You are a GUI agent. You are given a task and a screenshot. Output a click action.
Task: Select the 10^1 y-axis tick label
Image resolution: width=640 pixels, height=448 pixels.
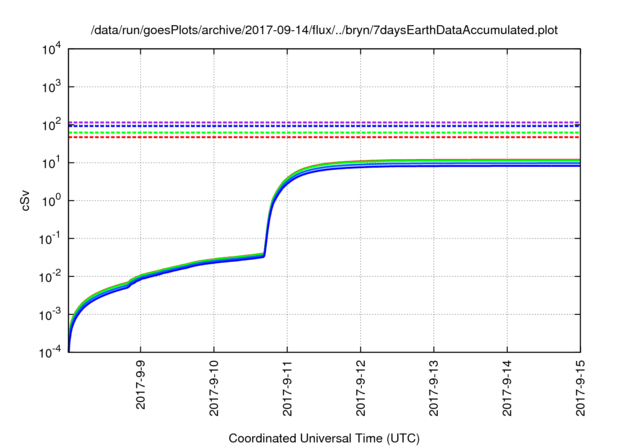pyautogui.click(x=52, y=163)
